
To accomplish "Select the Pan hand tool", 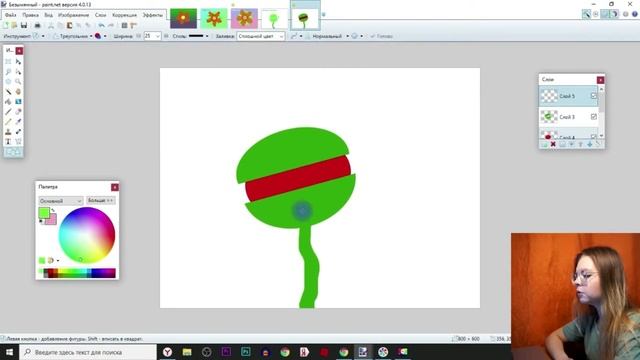I will [18, 92].
